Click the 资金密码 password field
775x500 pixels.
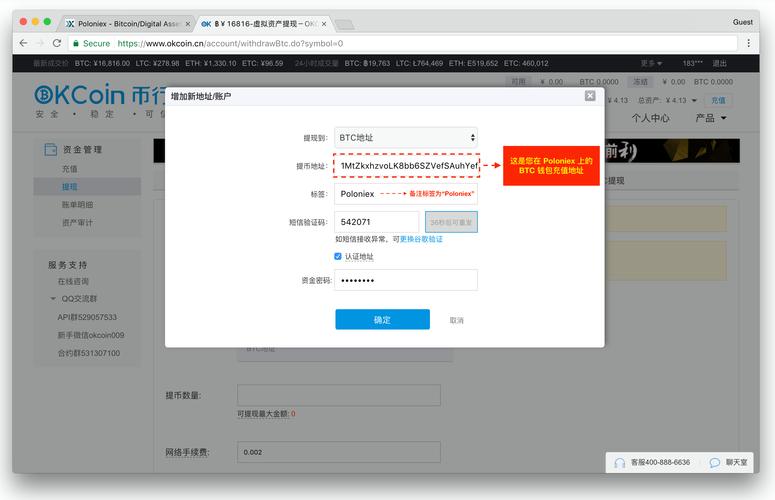tap(406, 281)
